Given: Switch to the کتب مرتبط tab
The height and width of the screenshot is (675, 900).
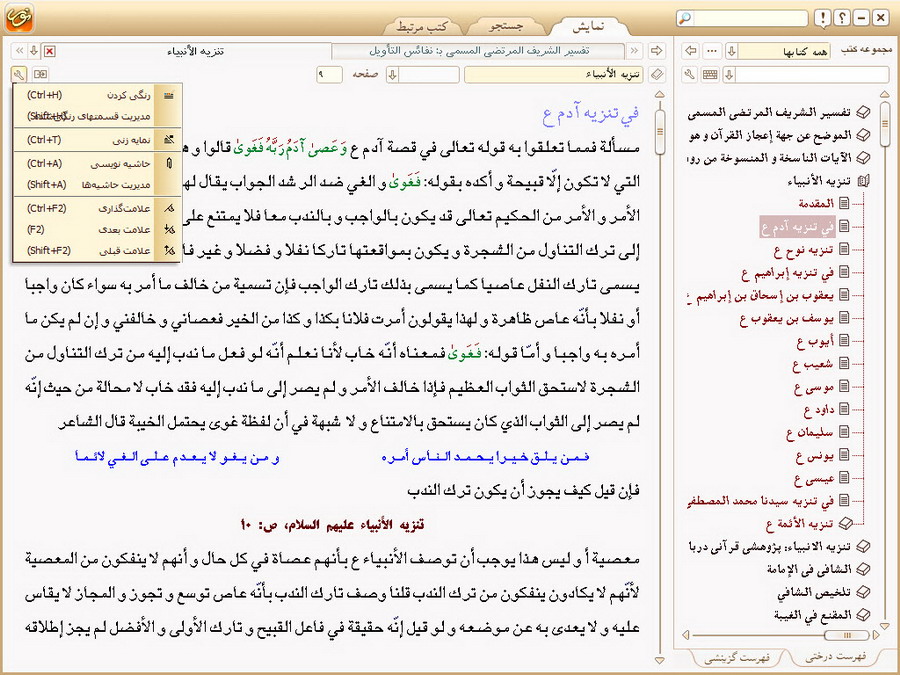Looking at the screenshot, I should 422,27.
